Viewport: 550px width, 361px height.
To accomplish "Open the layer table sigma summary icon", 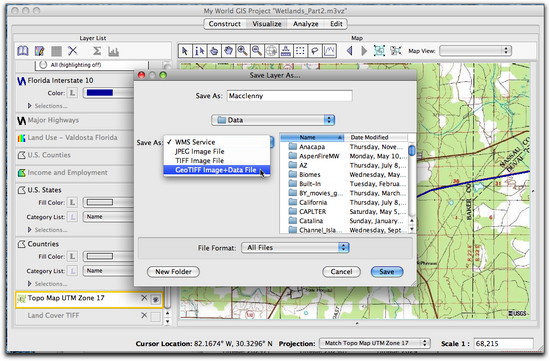I will (97, 51).
